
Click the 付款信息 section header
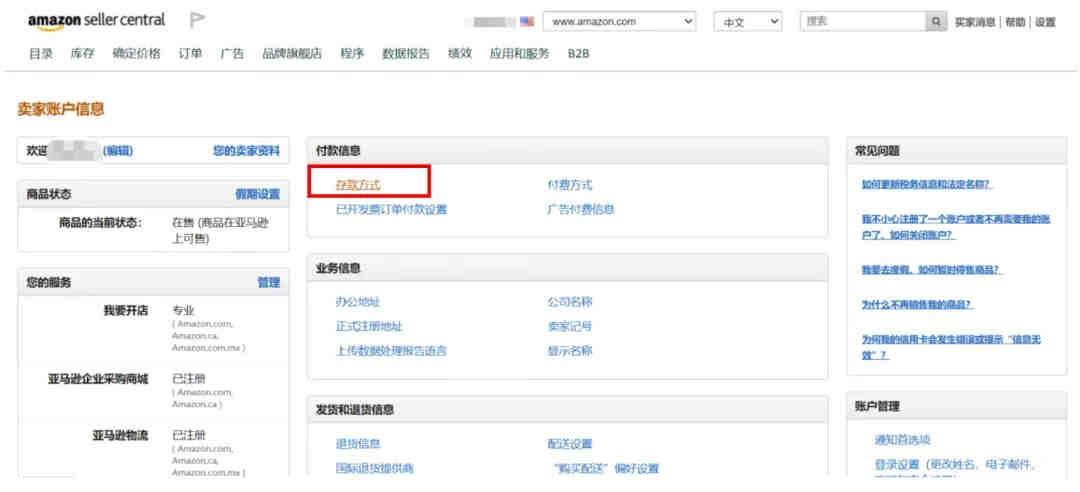click(338, 150)
